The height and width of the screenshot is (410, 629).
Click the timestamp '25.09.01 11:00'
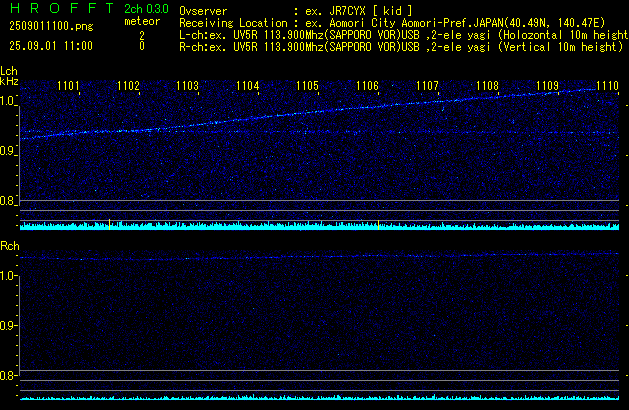[51, 46]
